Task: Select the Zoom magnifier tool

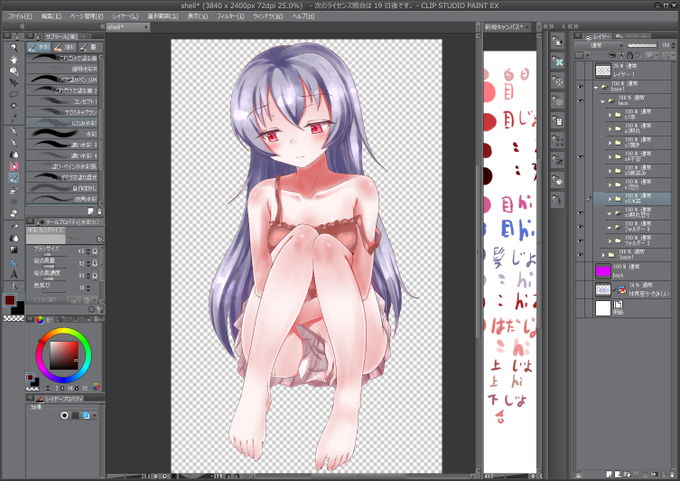Action: click(x=14, y=48)
